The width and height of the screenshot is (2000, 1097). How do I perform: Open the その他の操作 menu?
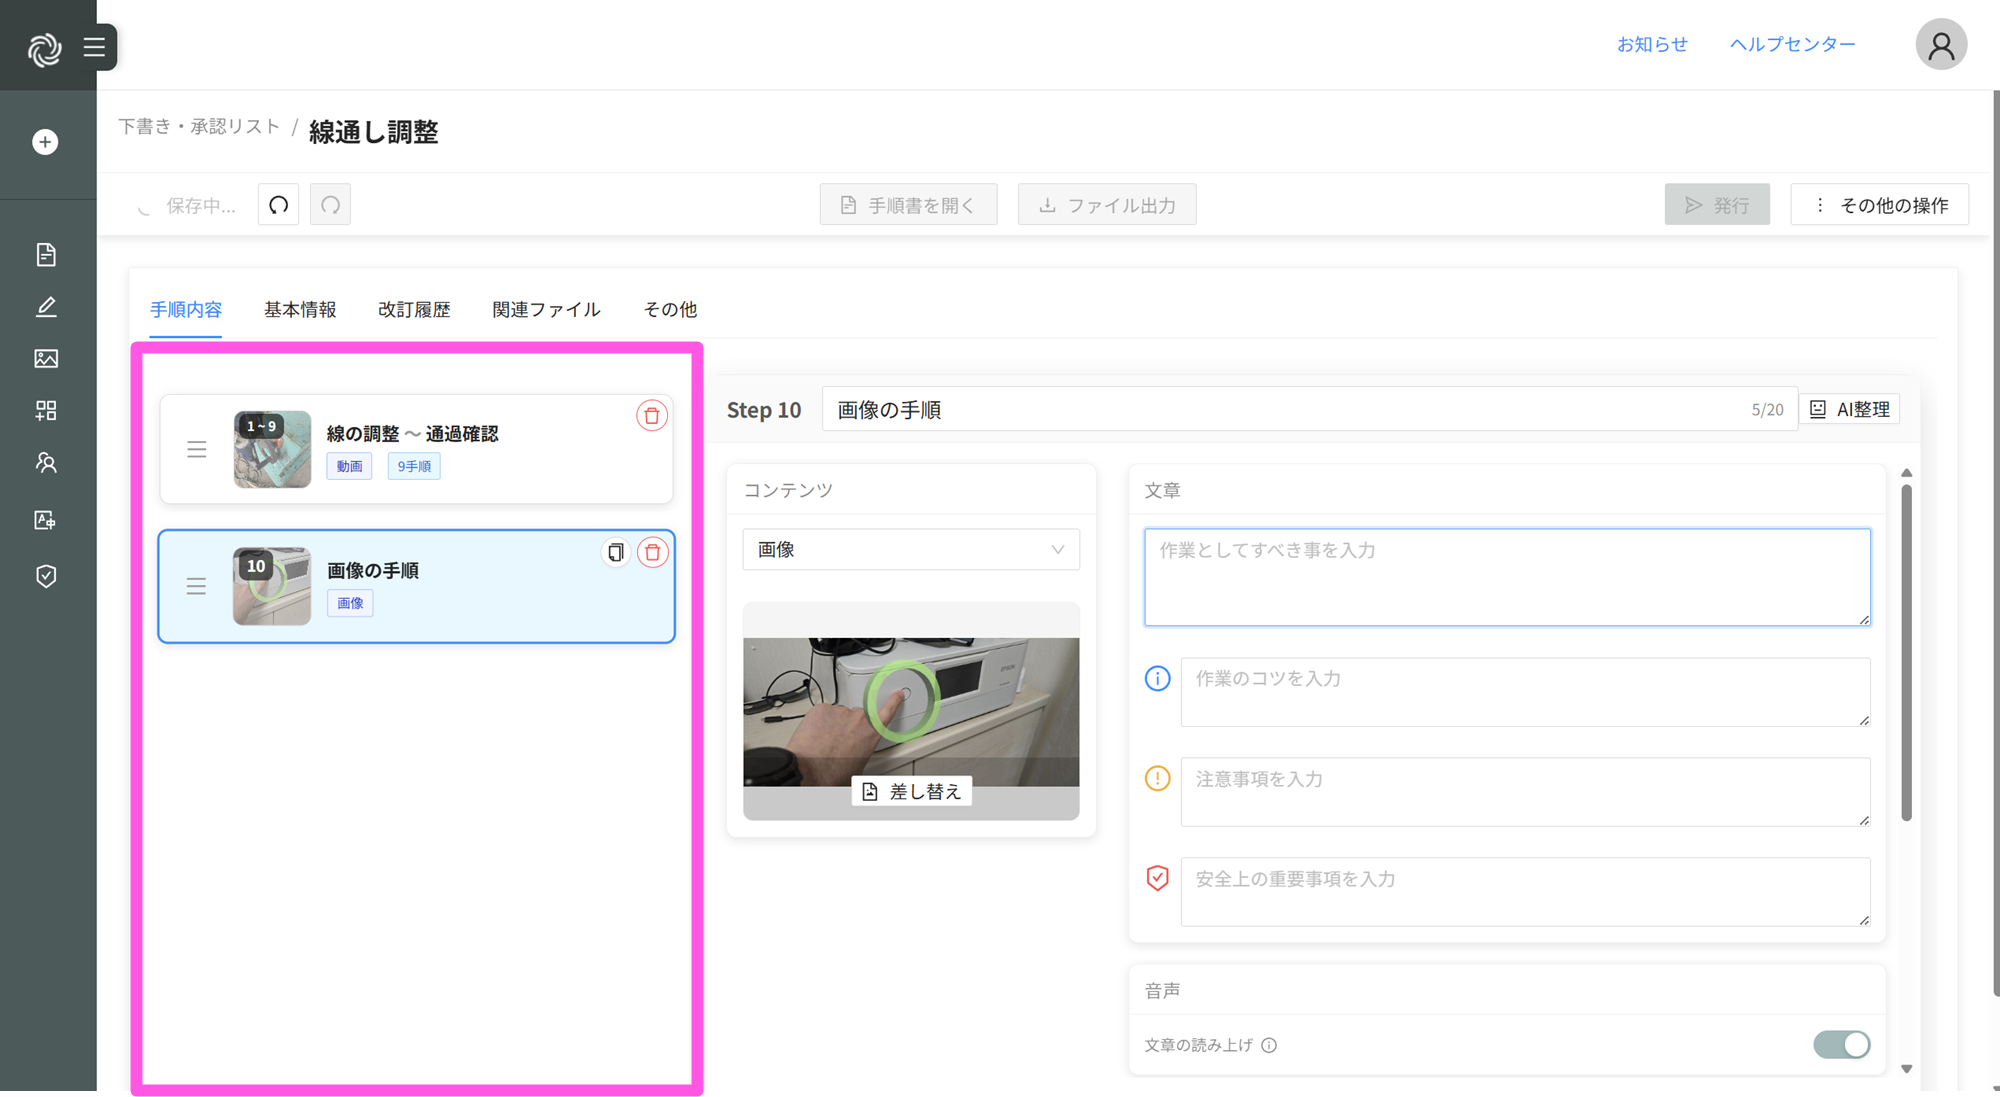pyautogui.click(x=1880, y=205)
